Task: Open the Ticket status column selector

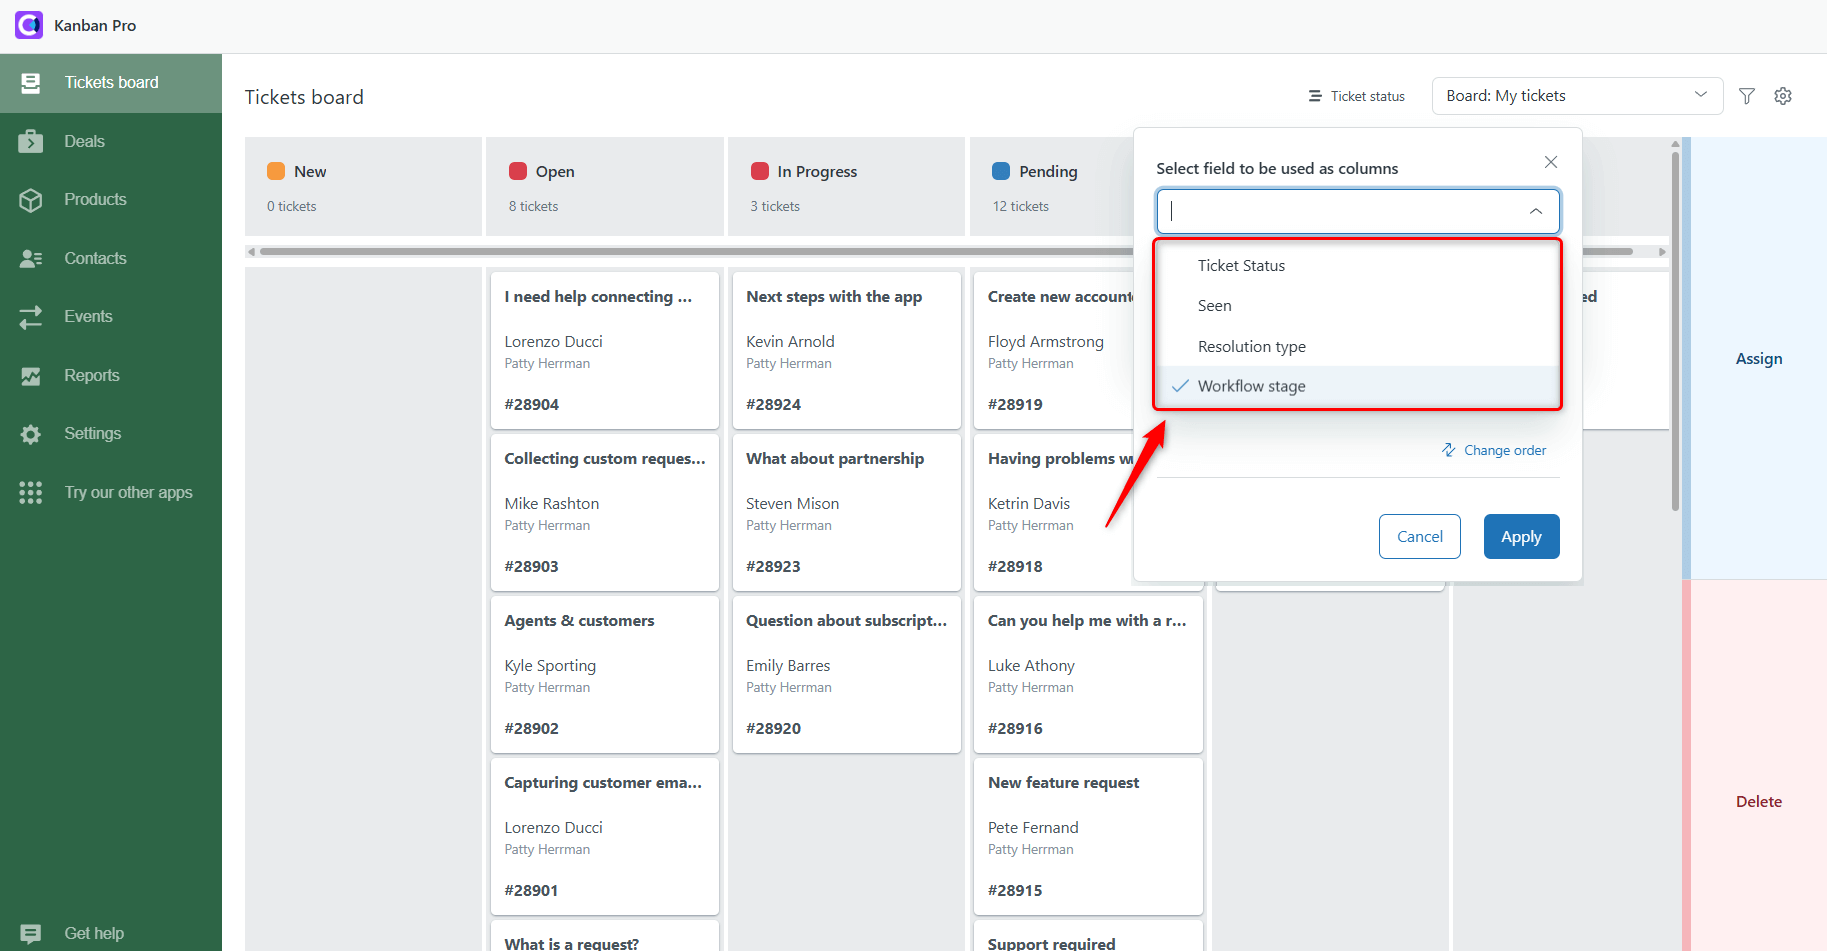Action: coord(1357,96)
